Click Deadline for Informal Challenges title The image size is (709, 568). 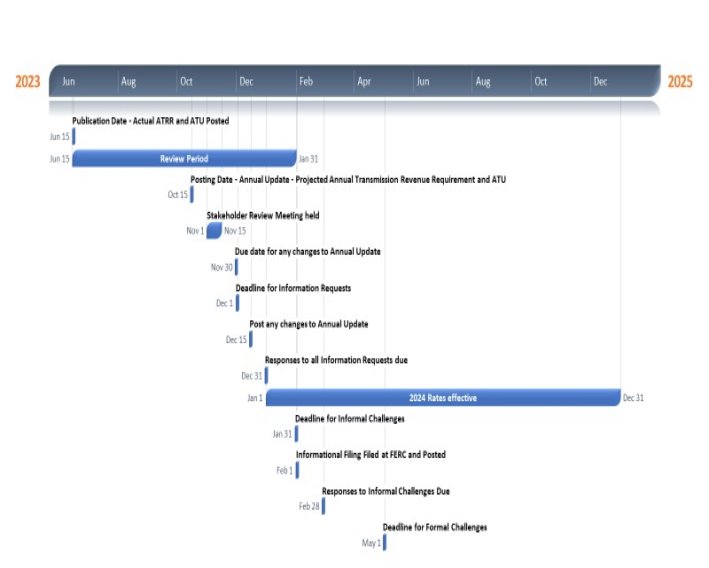(350, 419)
